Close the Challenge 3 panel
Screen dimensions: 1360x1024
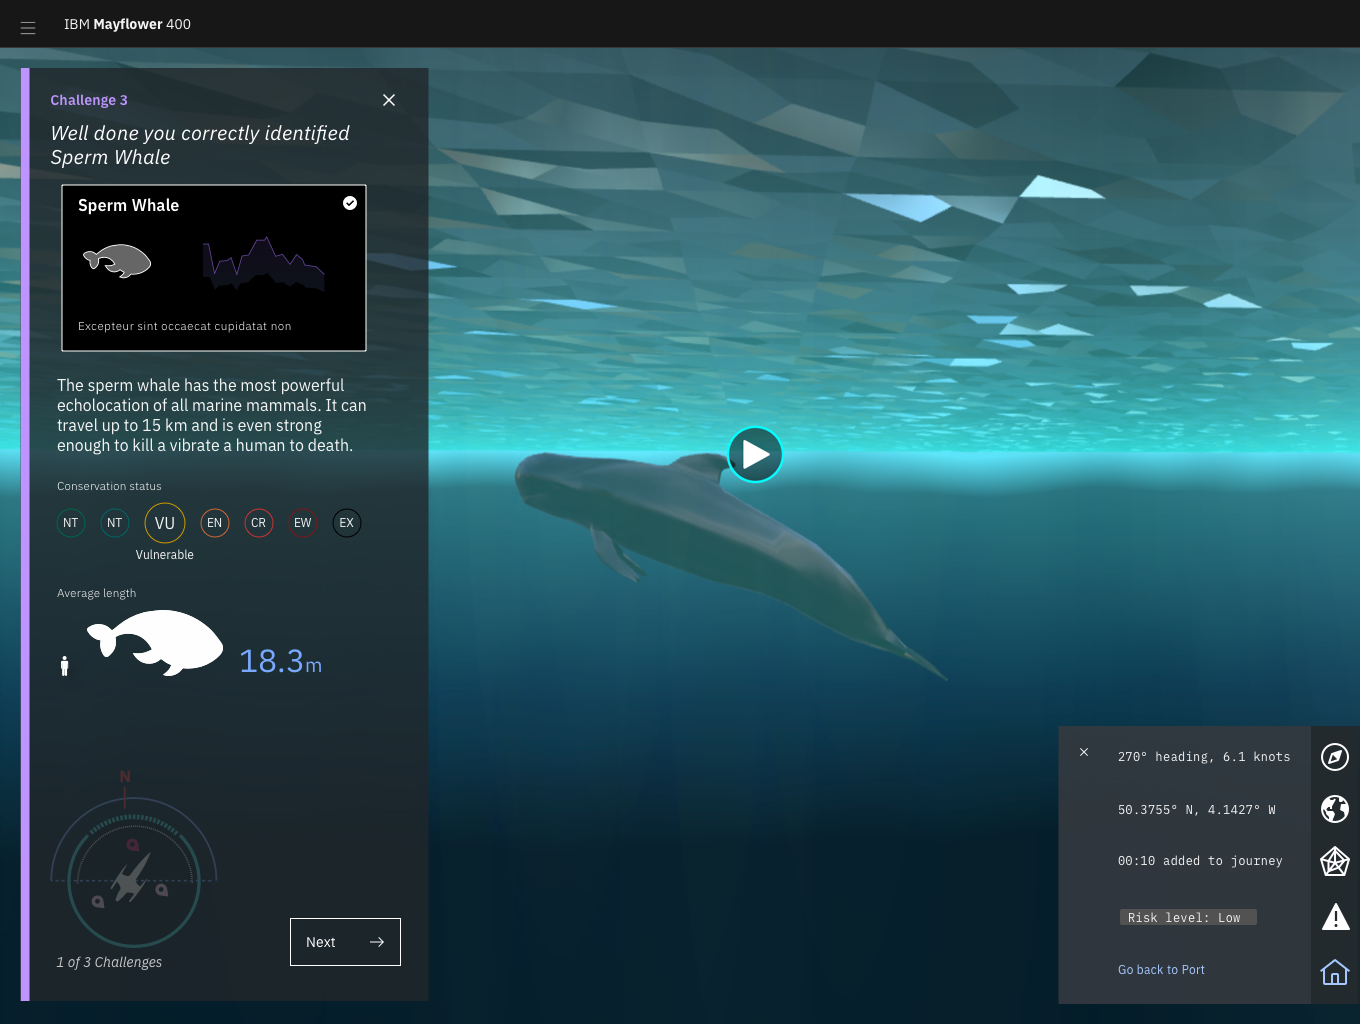tap(389, 100)
